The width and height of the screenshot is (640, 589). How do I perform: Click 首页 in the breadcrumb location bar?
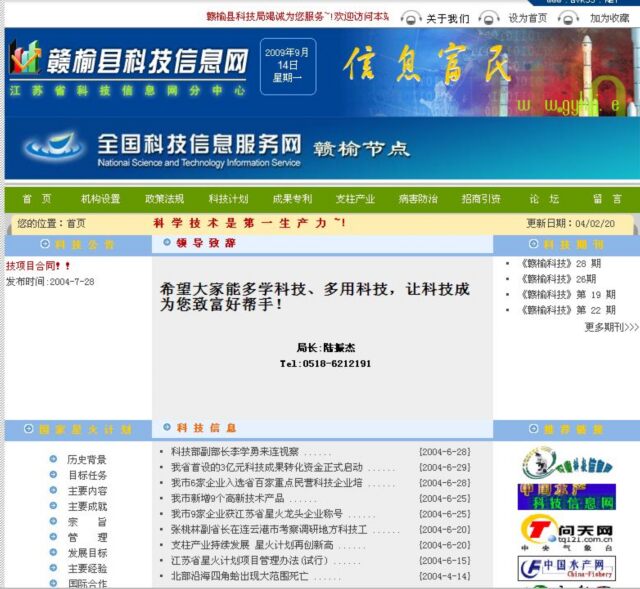(x=76, y=224)
